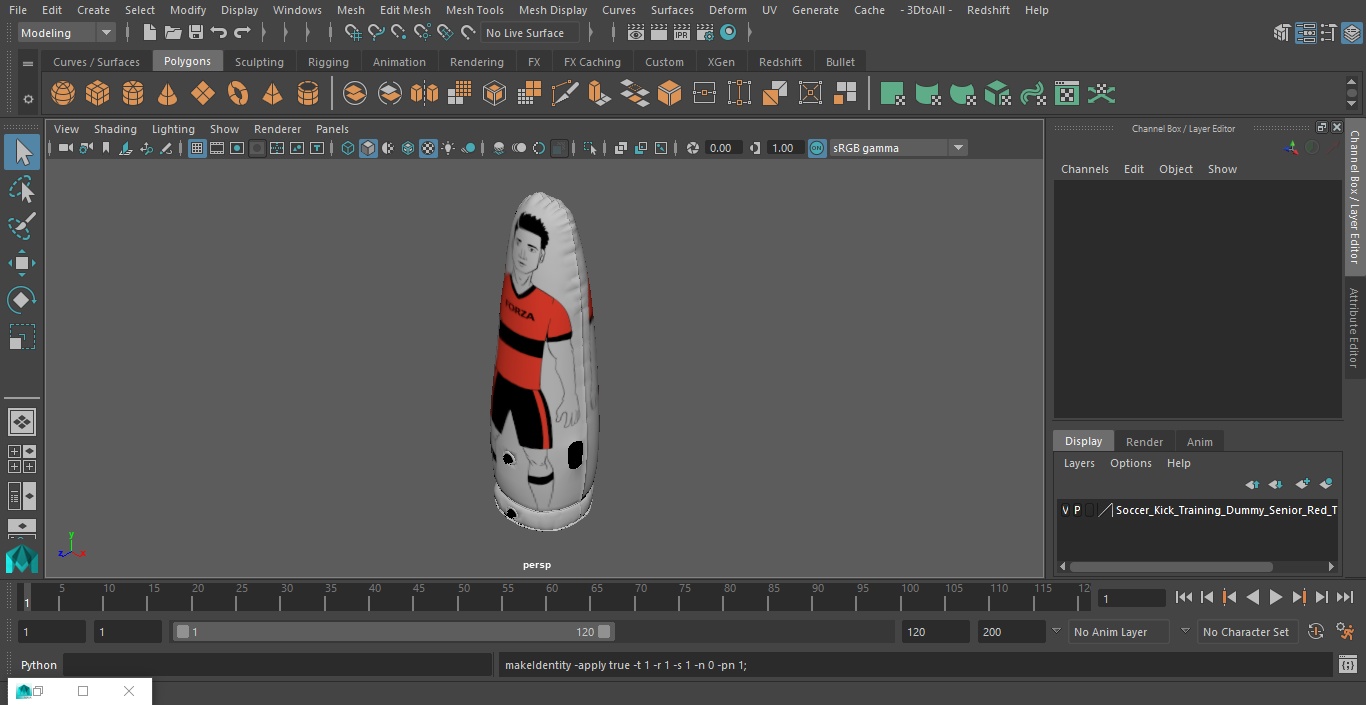Viewport: 1366px width, 705px height.
Task: Click the layer list horizontal scrollbar
Action: [1171, 567]
